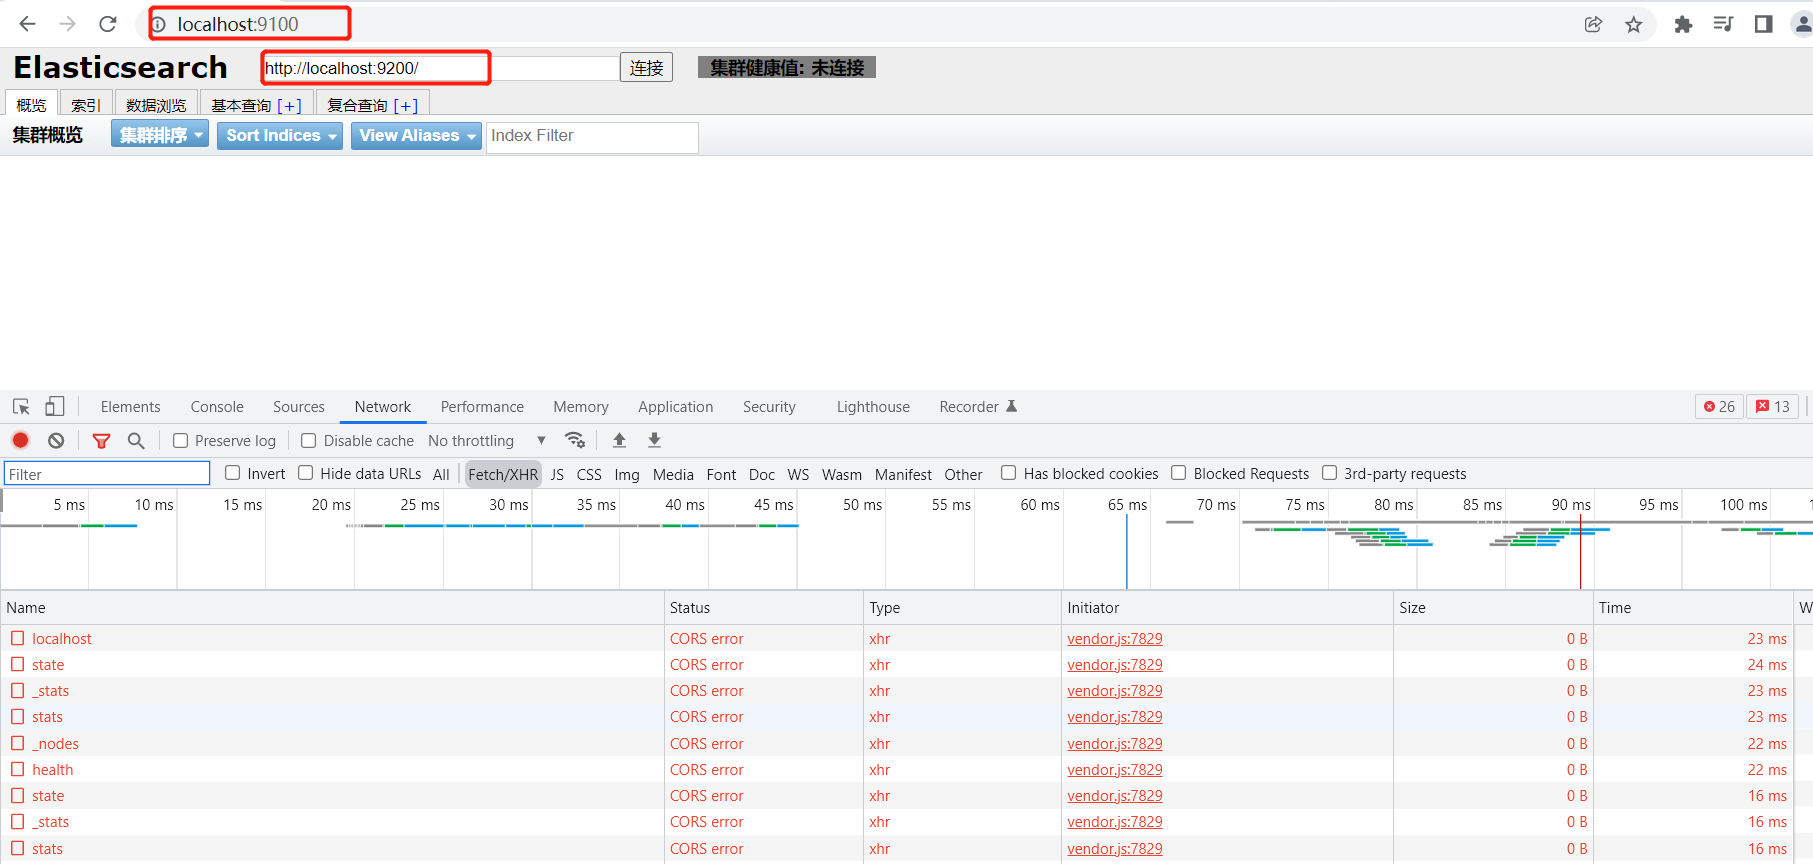Bookmark this page with the star
This screenshot has height=864, width=1813.
click(x=1634, y=24)
